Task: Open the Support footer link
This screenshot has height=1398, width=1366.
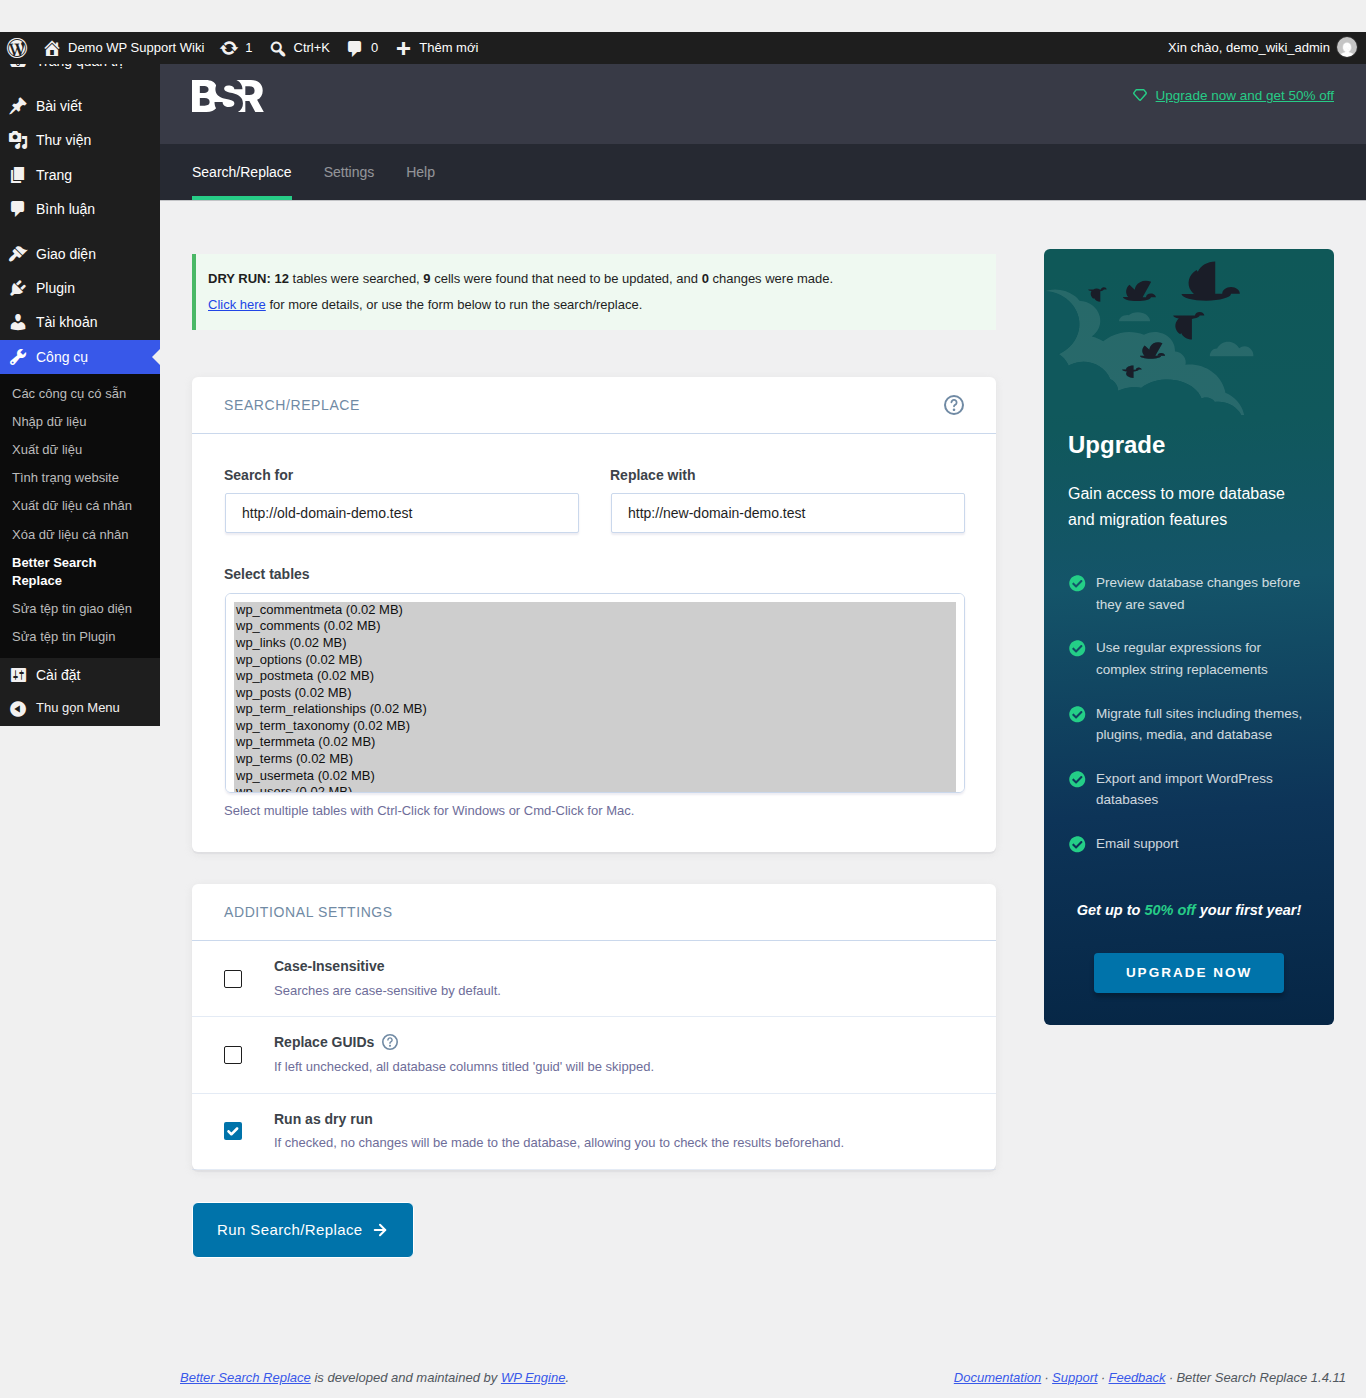Action: (1075, 1378)
